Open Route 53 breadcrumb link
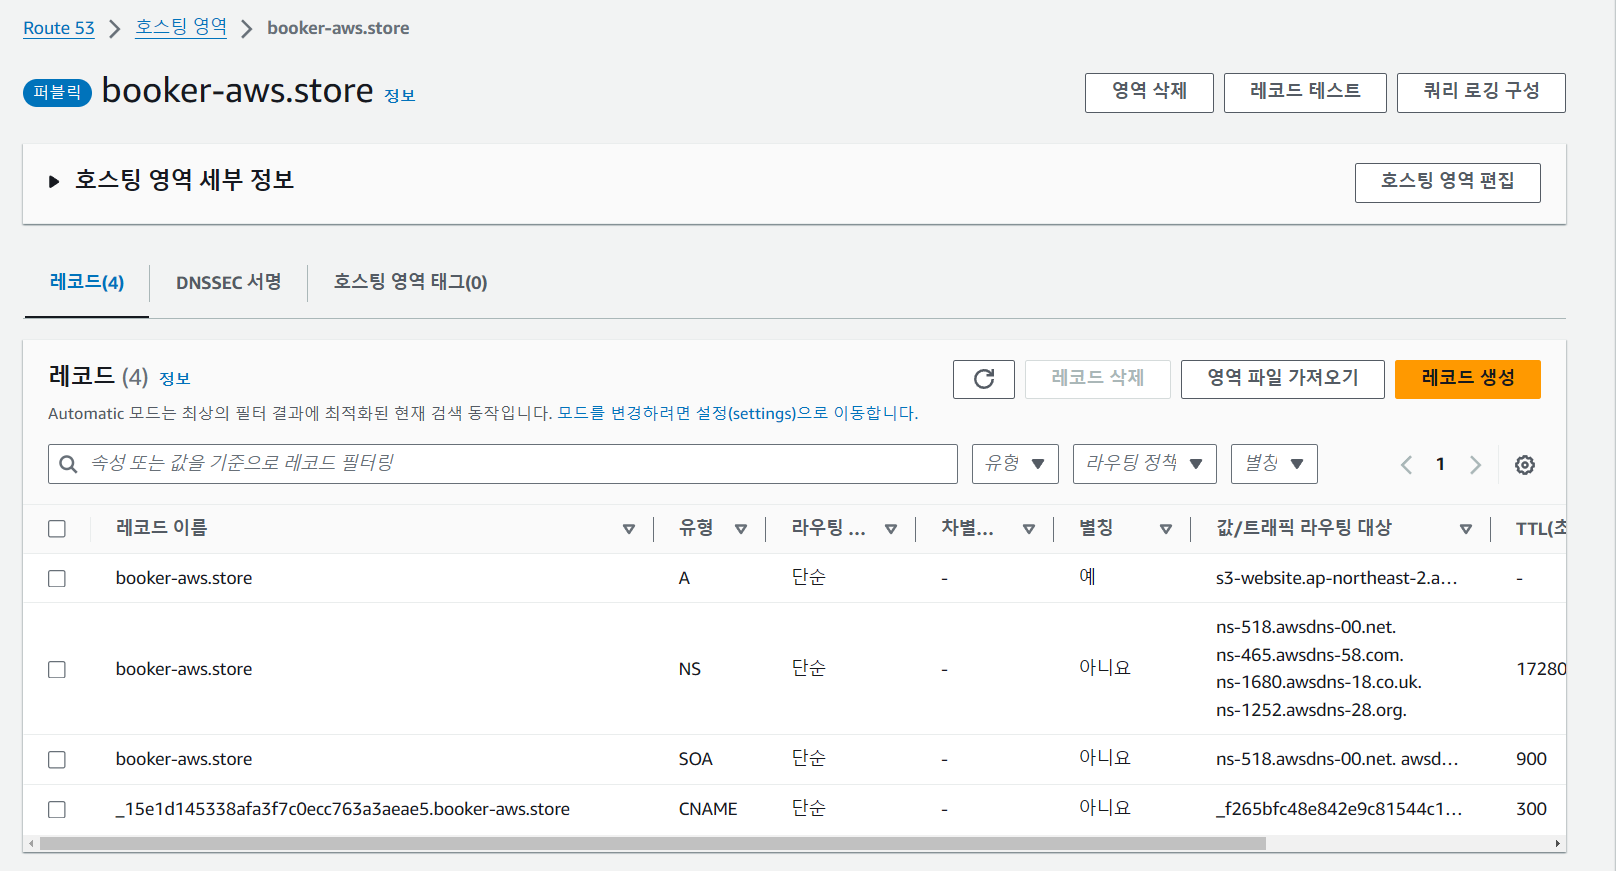Screen dimensions: 1616x871 click(59, 28)
